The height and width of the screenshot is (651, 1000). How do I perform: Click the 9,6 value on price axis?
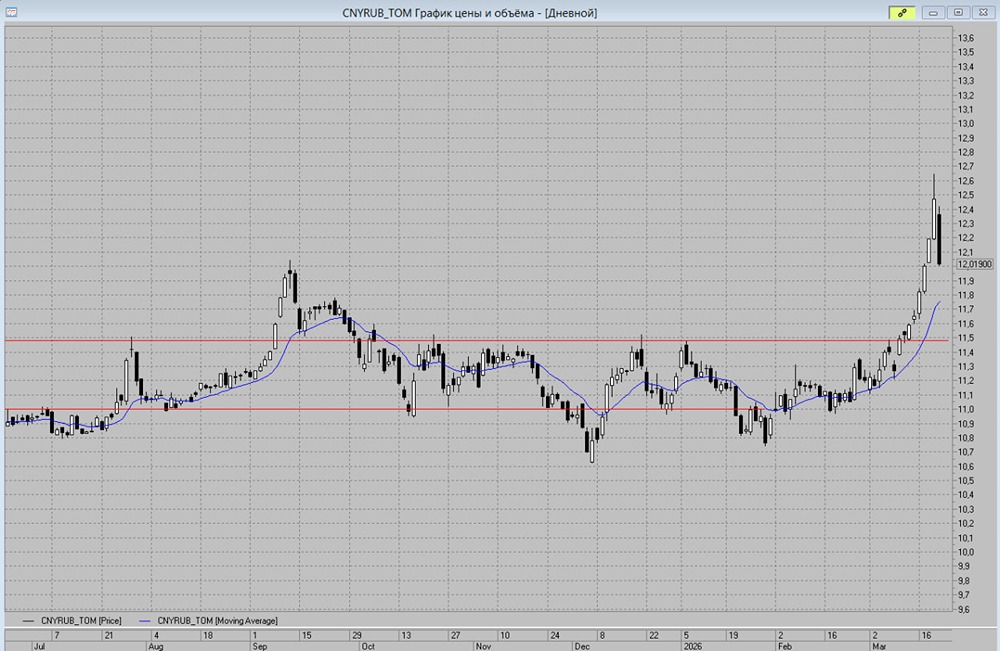pos(964,609)
